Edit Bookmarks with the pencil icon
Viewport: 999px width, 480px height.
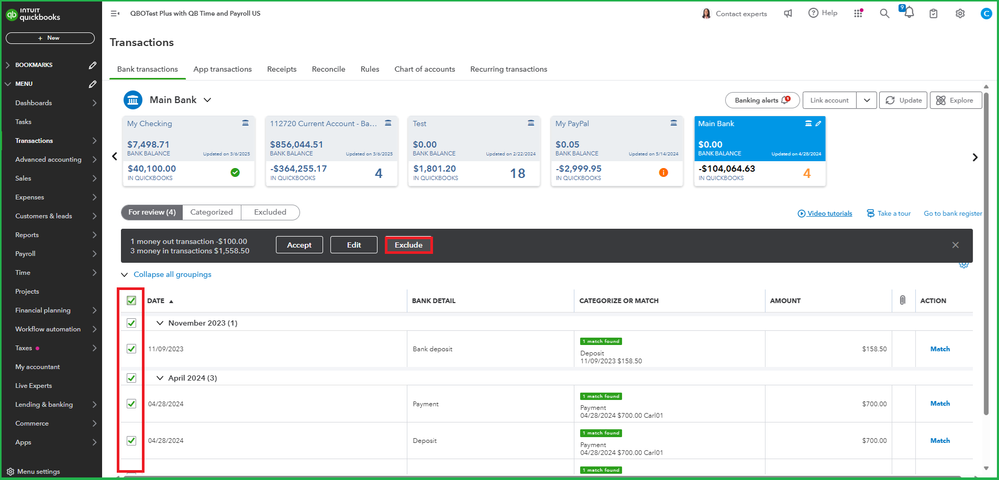pyautogui.click(x=92, y=65)
